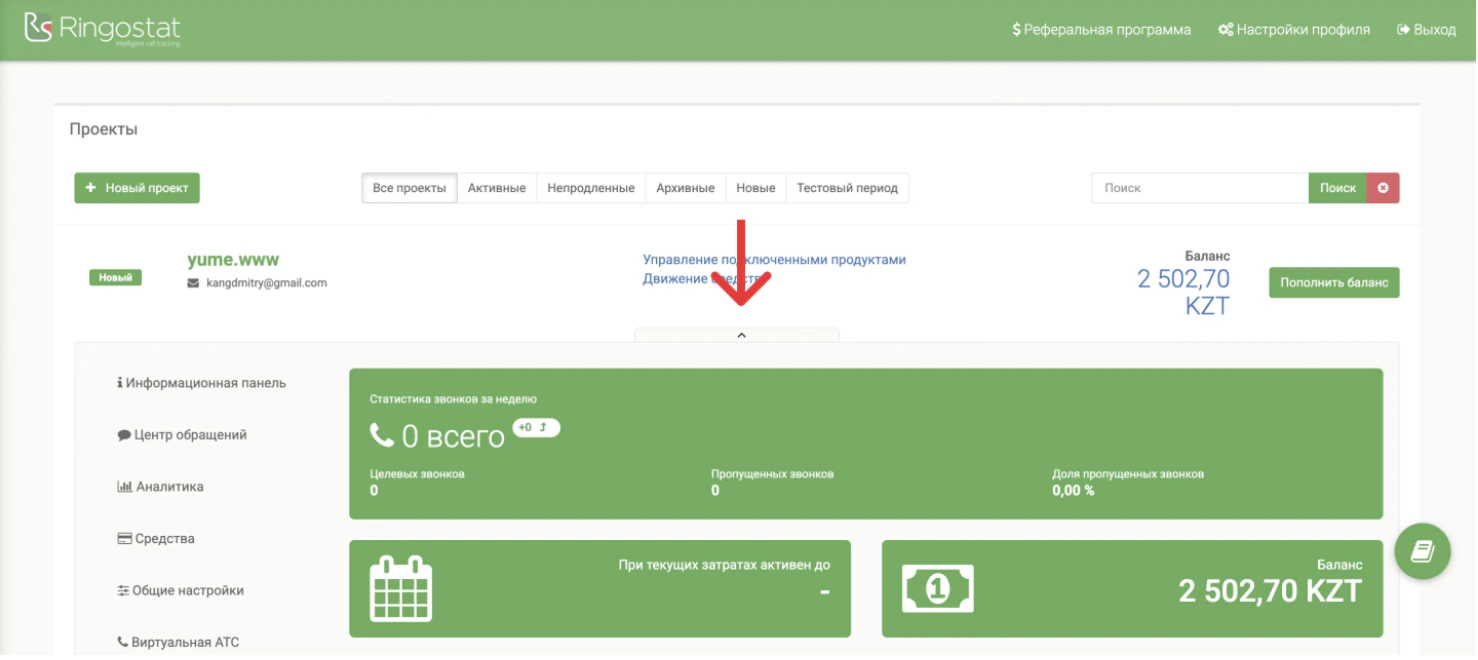Open Средства in sidebar
This screenshot has height=660, width=1478.
(156, 539)
